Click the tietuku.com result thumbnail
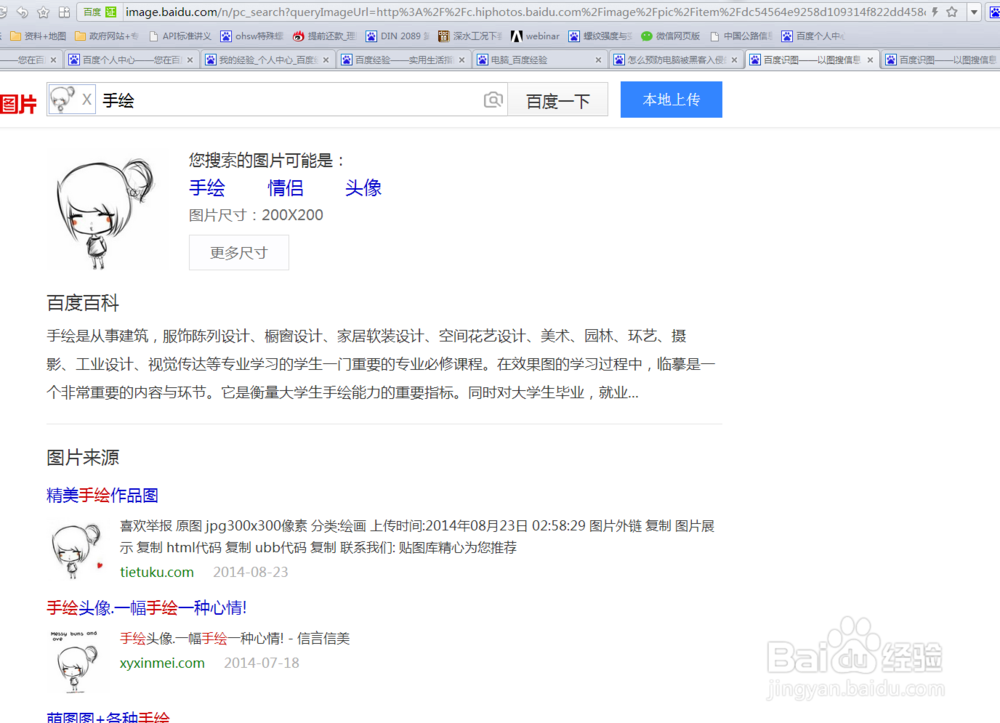 click(77, 550)
